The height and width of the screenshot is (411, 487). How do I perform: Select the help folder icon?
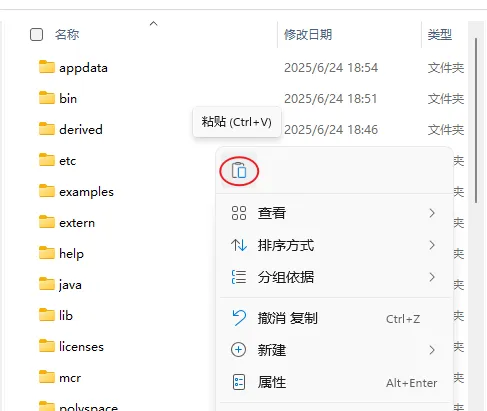point(47,253)
